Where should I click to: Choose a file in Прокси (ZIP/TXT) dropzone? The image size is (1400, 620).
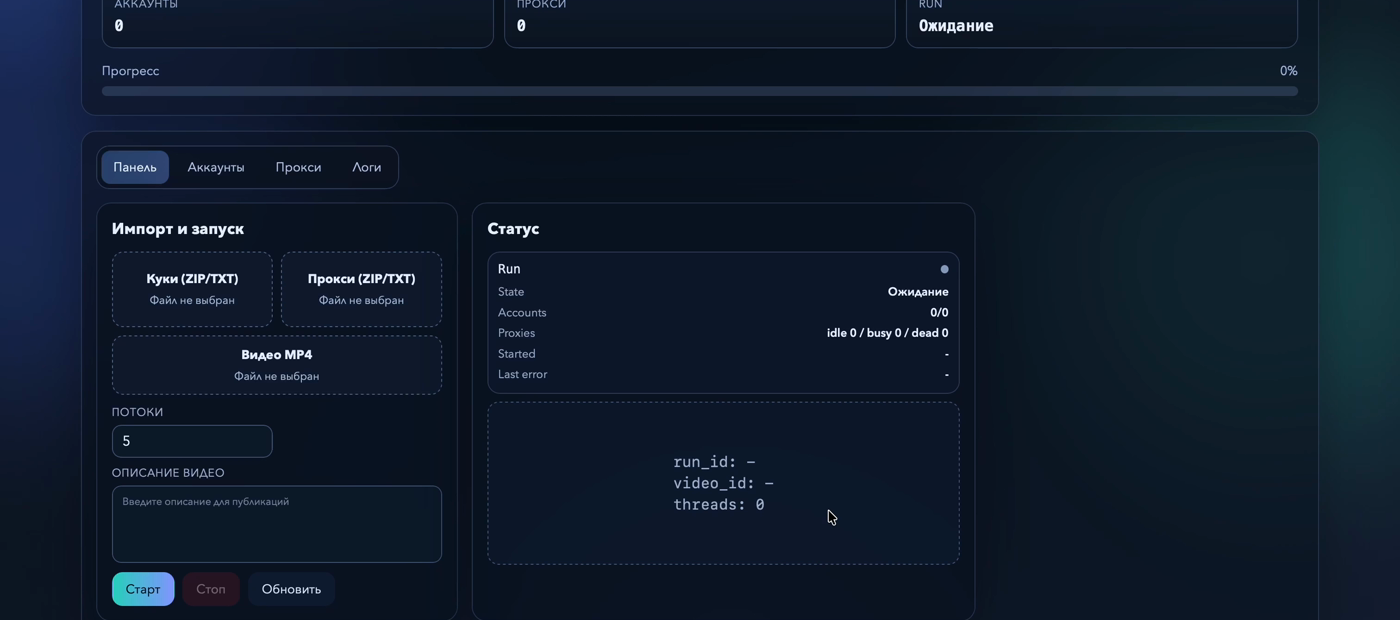tap(361, 289)
